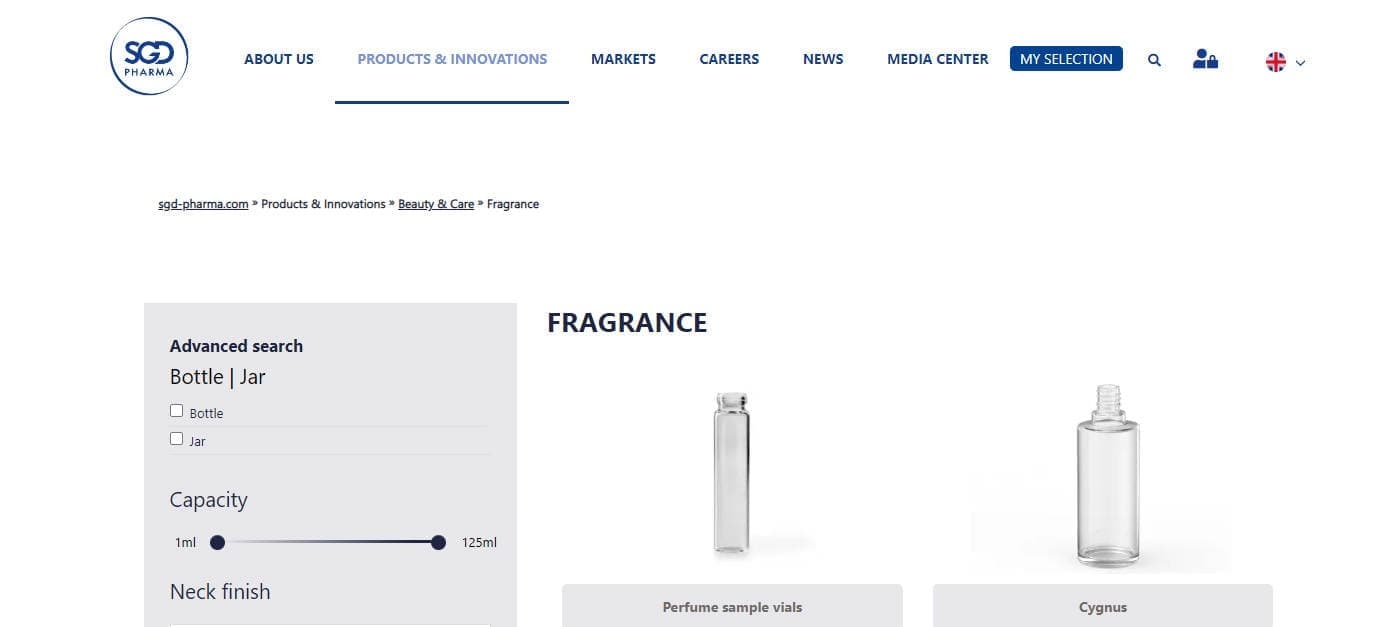Viewport: 1400px width, 627px height.
Task: Open the Media Center menu item
Action: [938, 59]
